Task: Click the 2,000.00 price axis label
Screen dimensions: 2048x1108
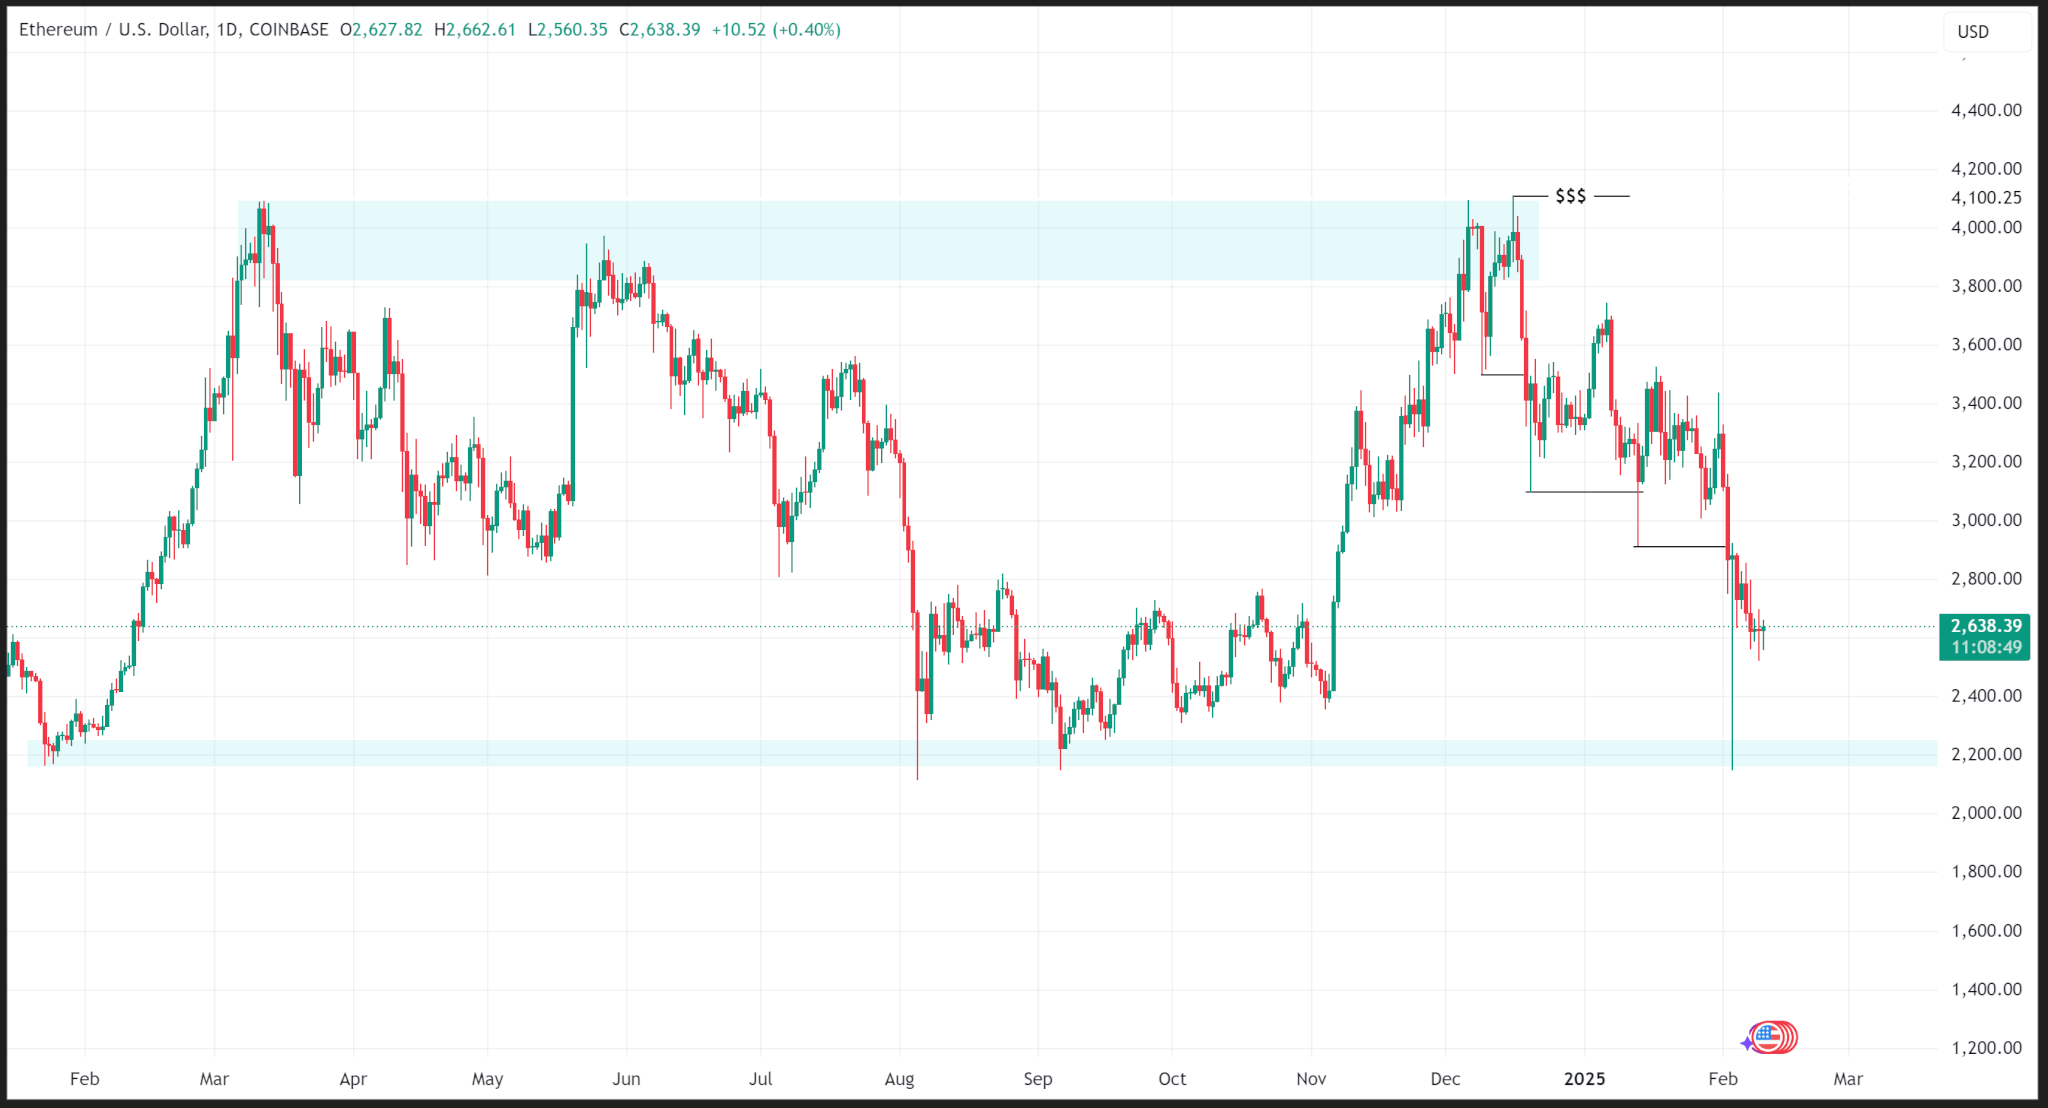Action: (x=1986, y=813)
